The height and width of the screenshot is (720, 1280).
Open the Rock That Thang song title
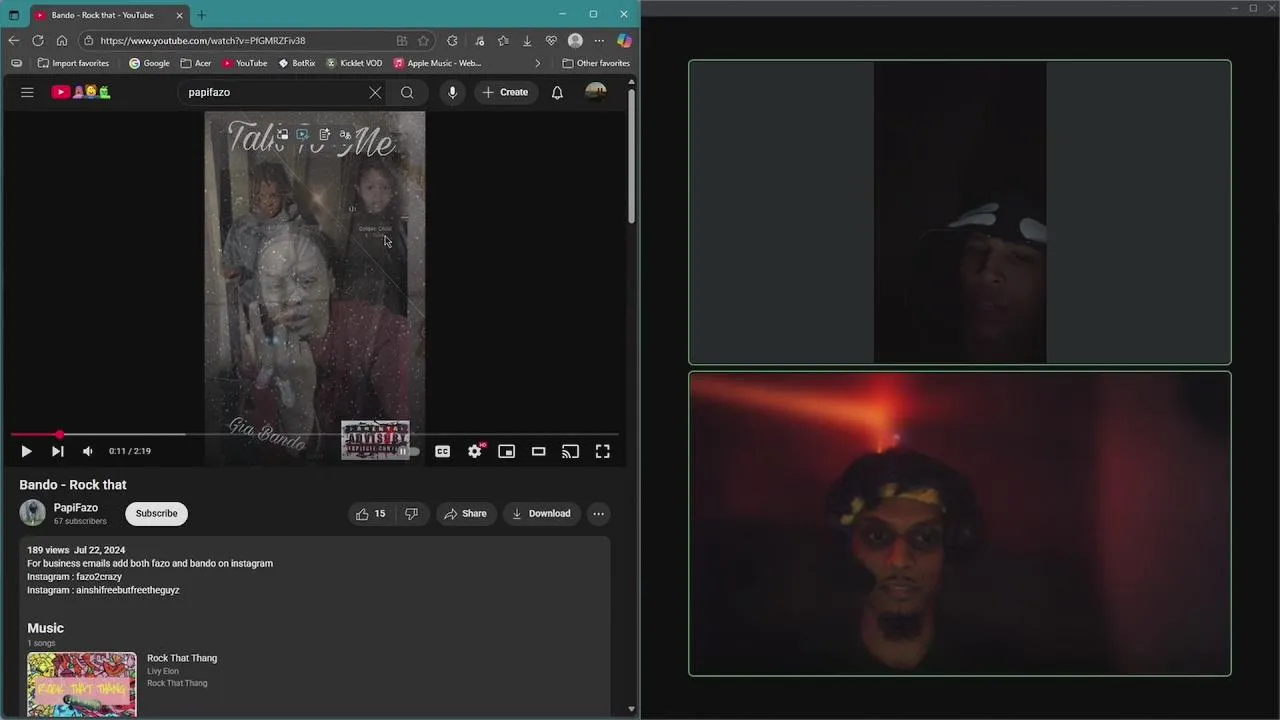(182, 658)
